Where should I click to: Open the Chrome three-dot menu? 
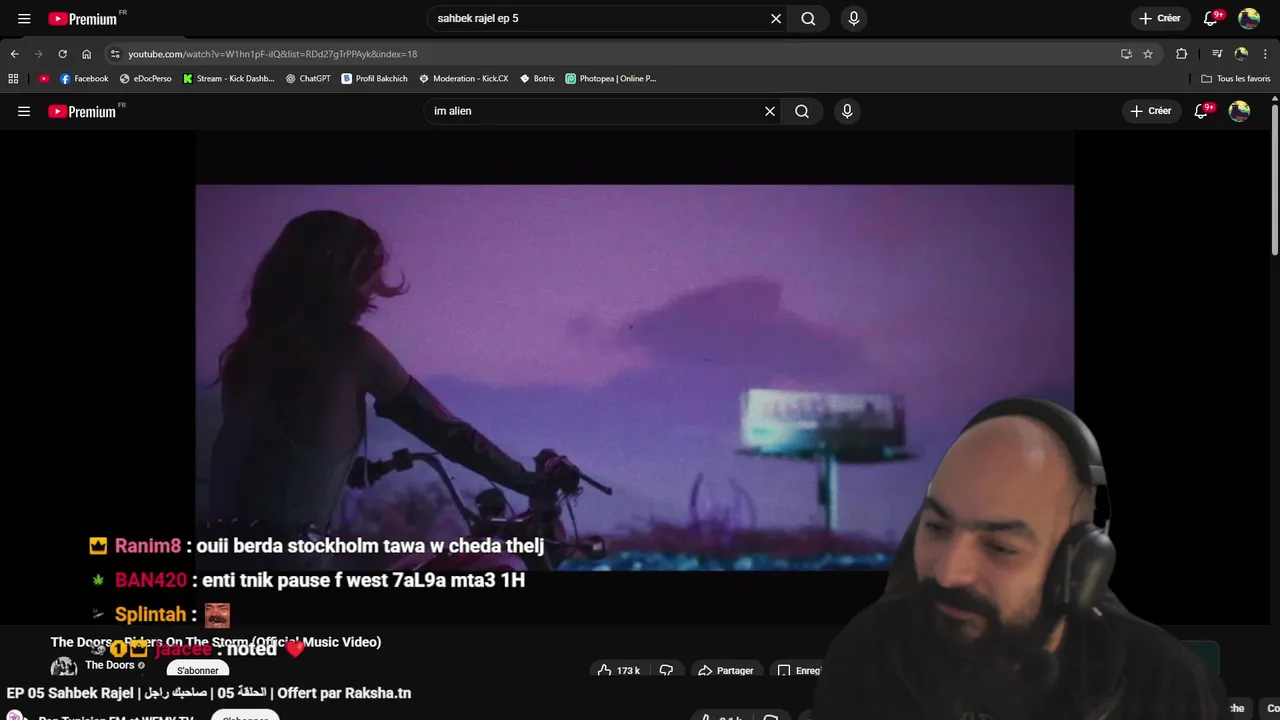pos(1266,54)
